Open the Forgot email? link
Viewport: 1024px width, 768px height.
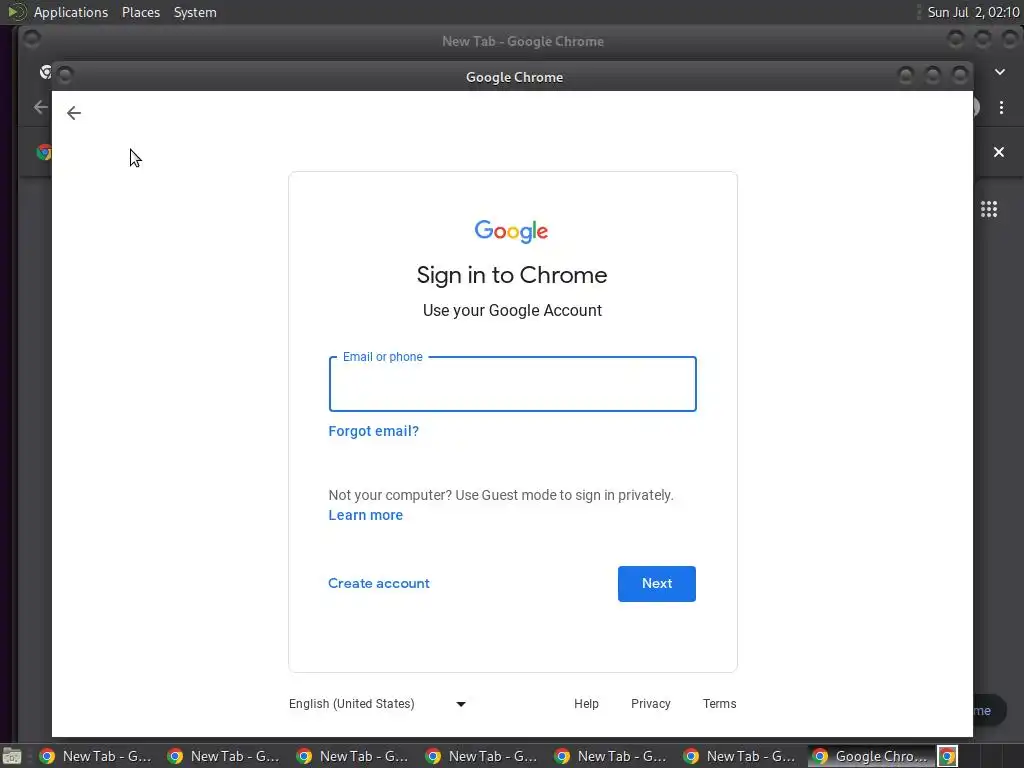coord(374,431)
